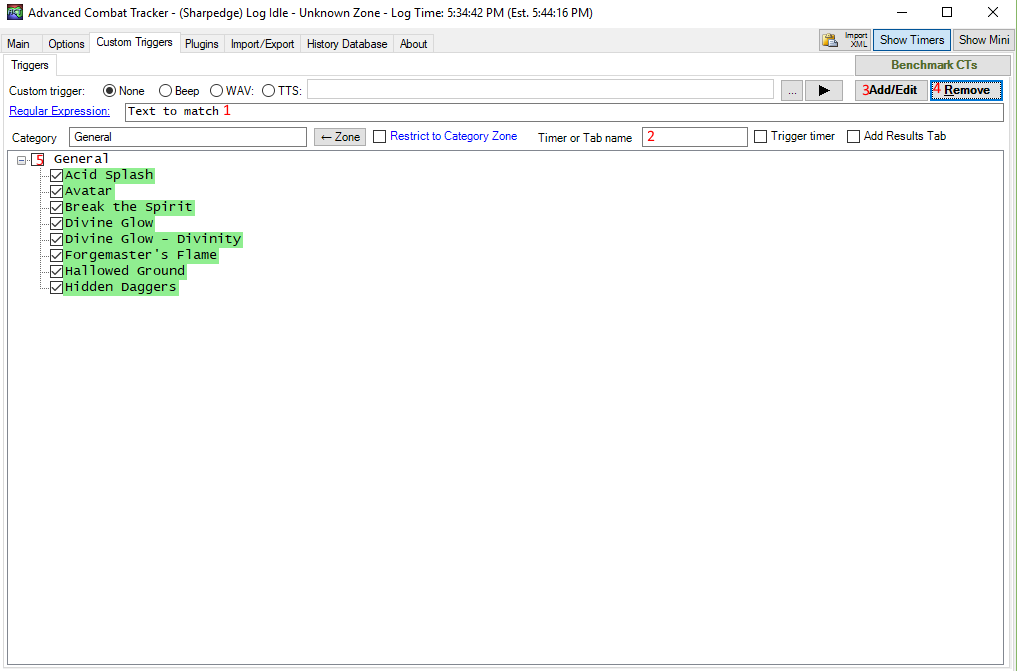Click the Regular Expression text field
The image size is (1017, 671).
[x=564, y=112]
